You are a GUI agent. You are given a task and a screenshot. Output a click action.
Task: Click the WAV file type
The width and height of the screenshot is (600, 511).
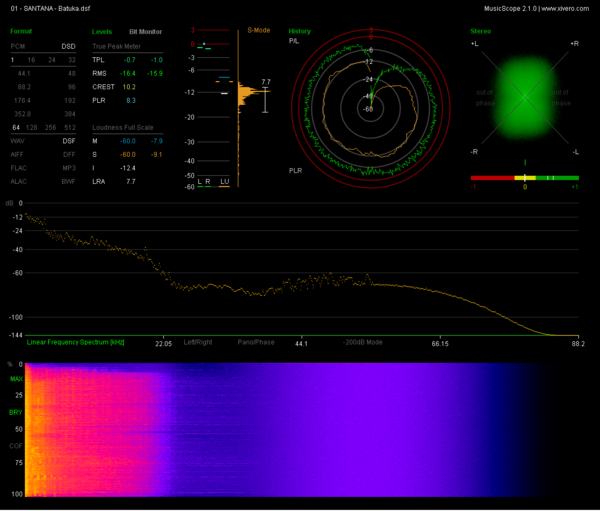pyautogui.click(x=18, y=141)
